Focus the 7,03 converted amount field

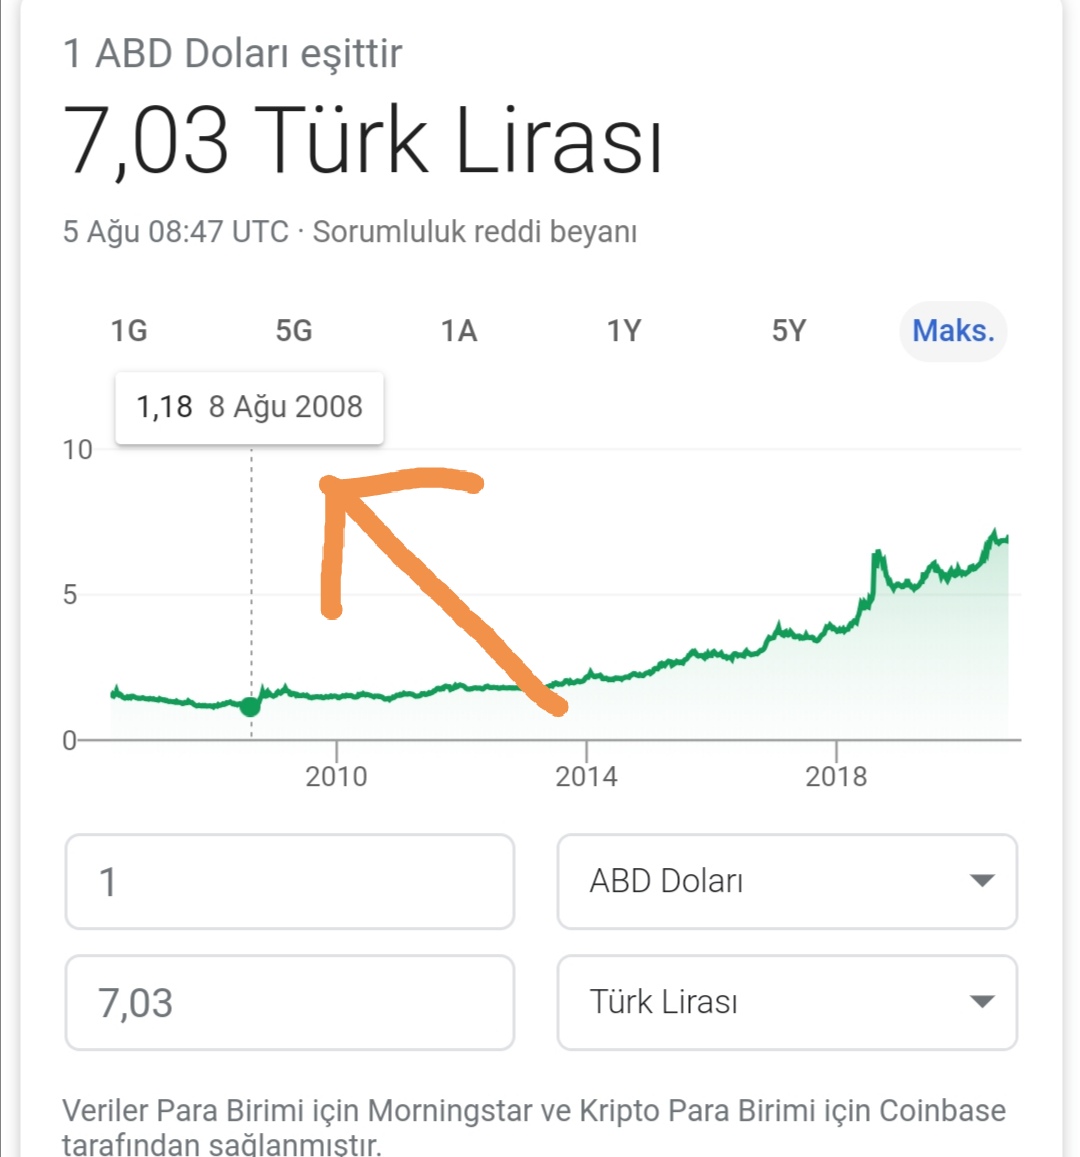[x=290, y=1003]
